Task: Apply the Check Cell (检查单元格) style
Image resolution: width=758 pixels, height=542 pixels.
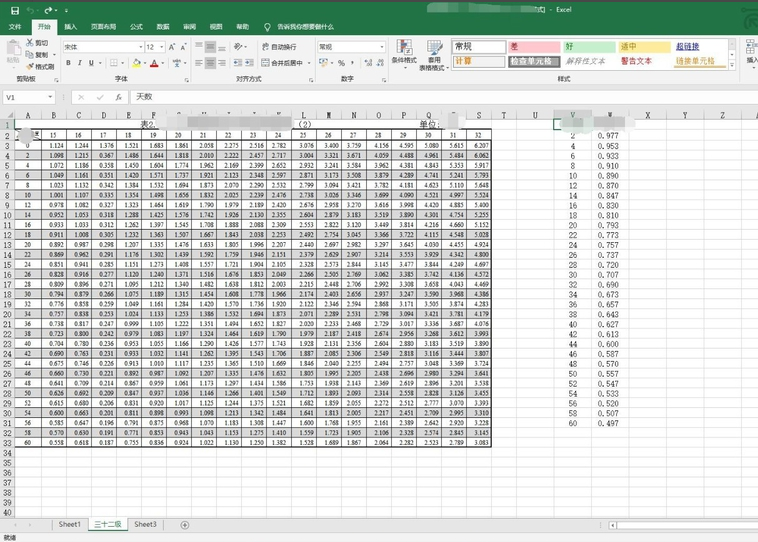Action: 534,61
